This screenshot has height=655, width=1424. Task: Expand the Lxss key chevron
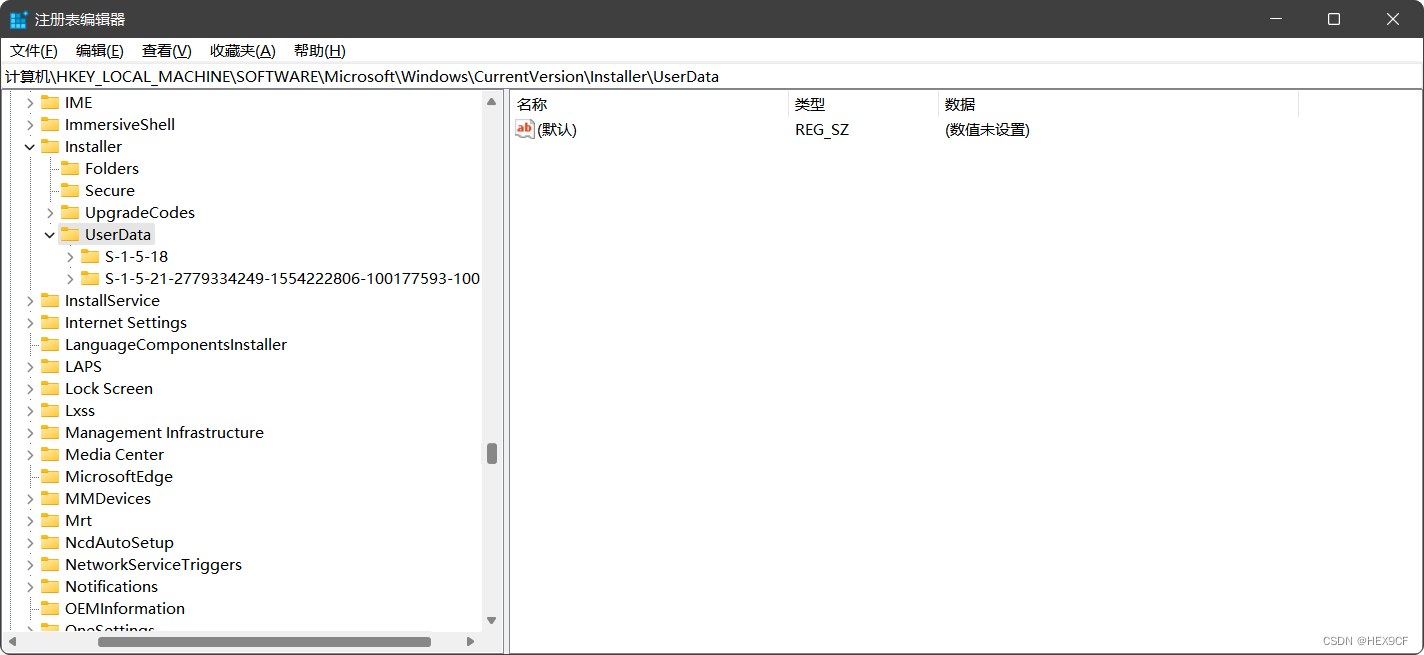tap(30, 411)
